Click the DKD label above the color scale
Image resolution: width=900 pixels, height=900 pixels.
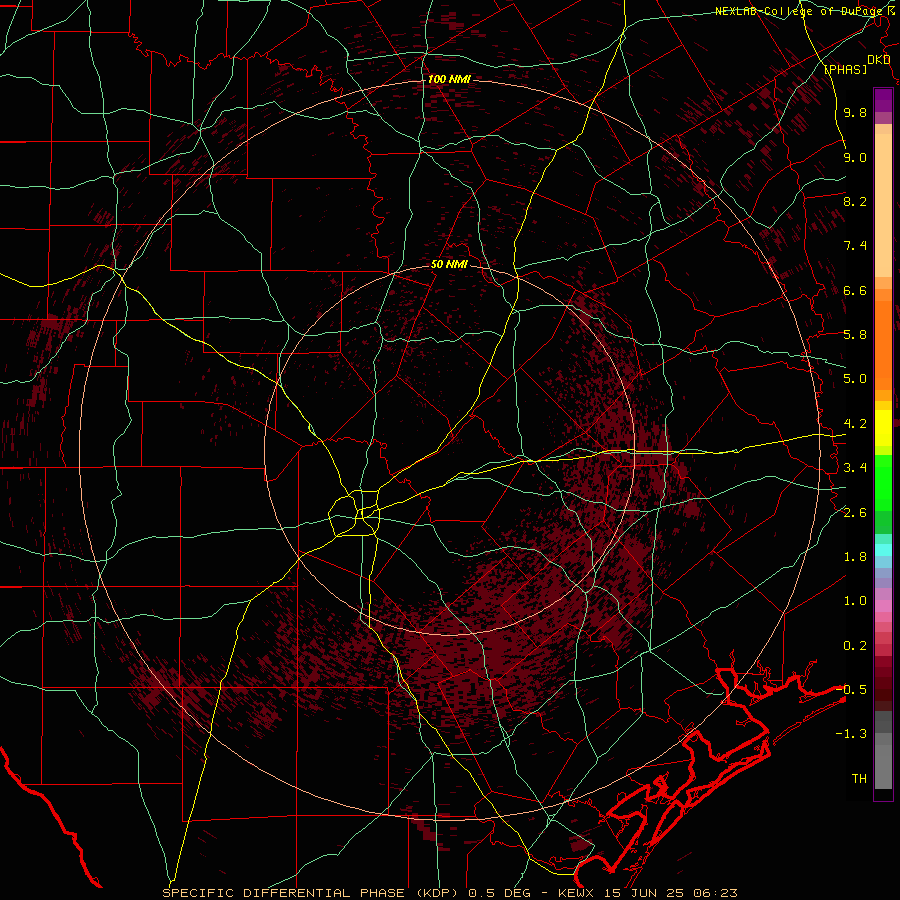click(x=879, y=60)
